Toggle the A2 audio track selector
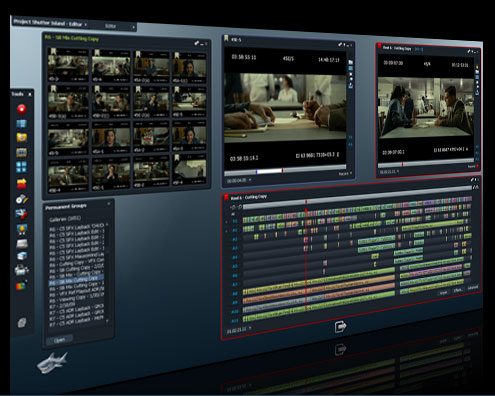Image resolution: width=495 pixels, height=396 pixels. [235, 239]
